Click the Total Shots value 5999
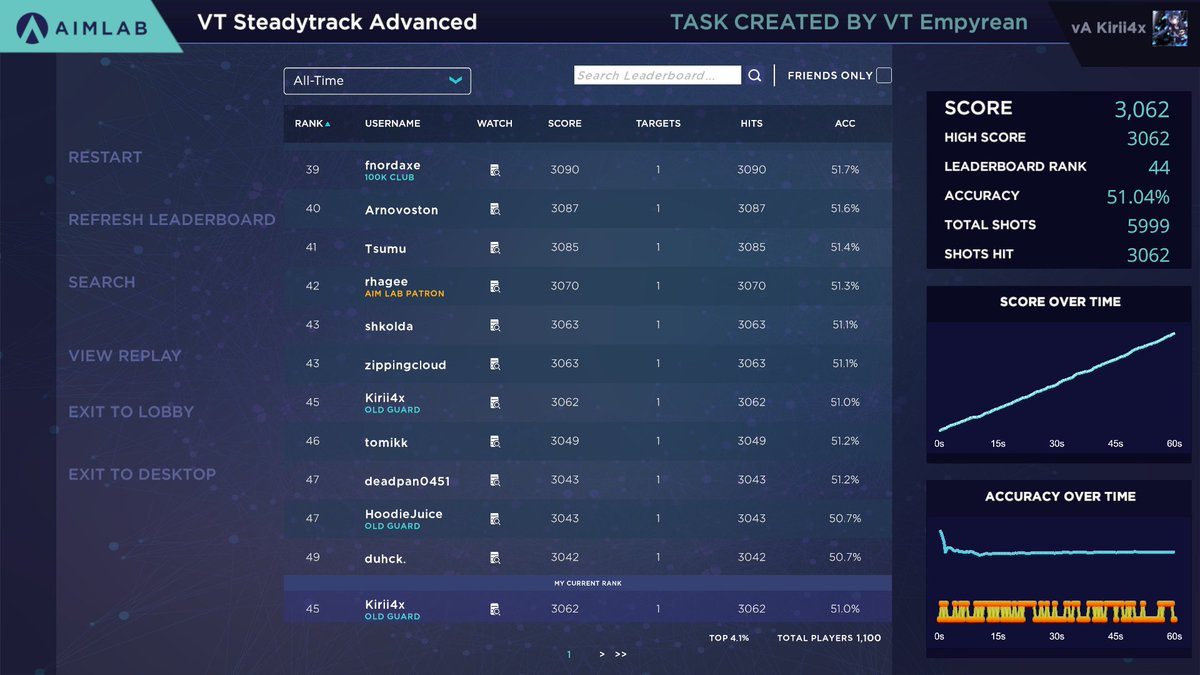The height and width of the screenshot is (675, 1200). coord(1147,226)
